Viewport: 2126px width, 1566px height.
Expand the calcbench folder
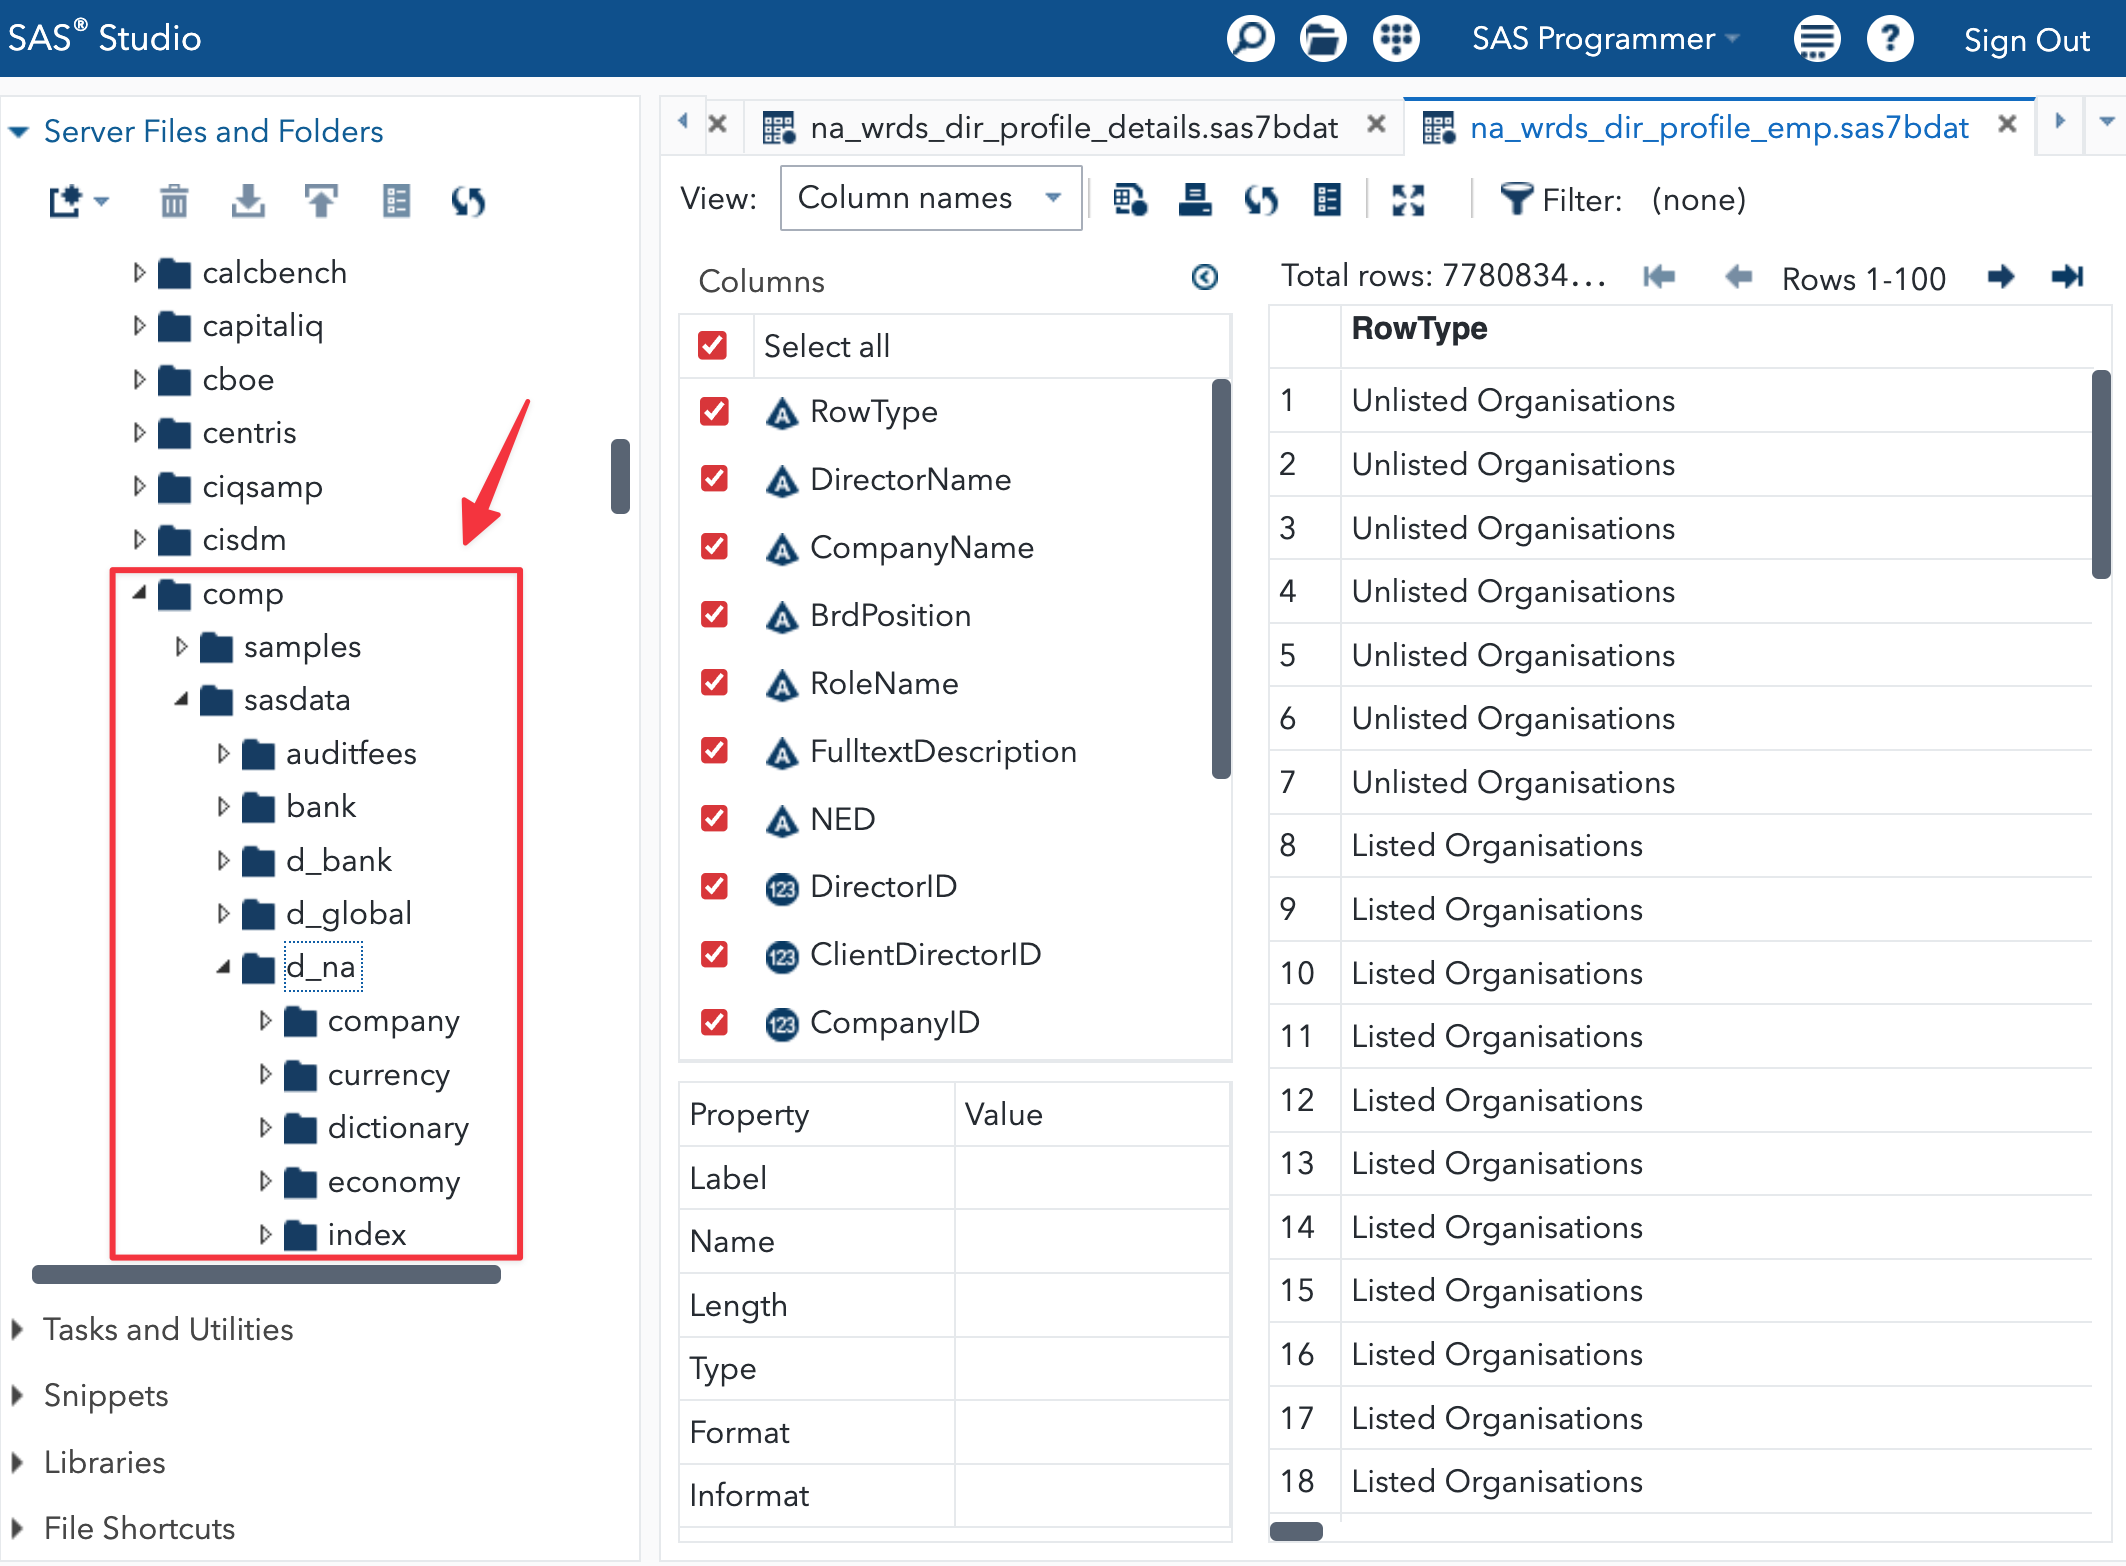tap(139, 272)
